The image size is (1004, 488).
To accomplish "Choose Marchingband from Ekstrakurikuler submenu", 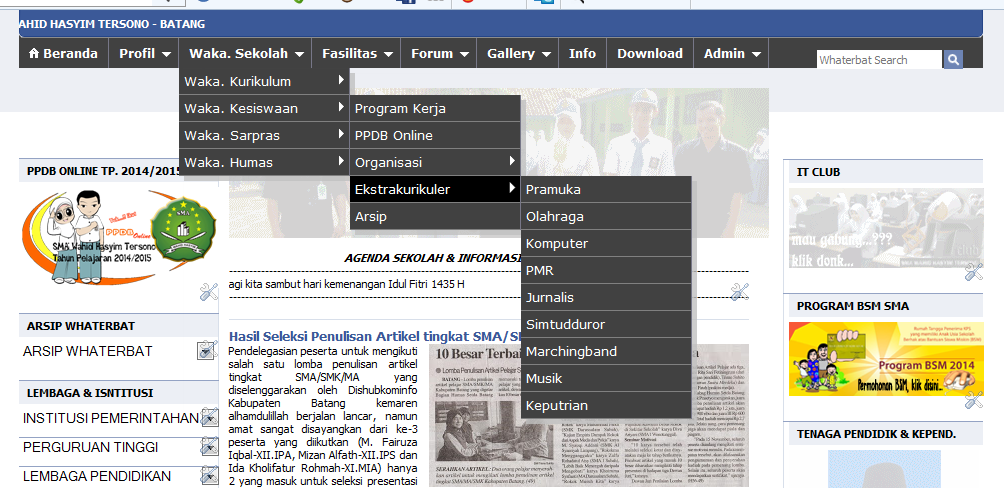I will [606, 351].
